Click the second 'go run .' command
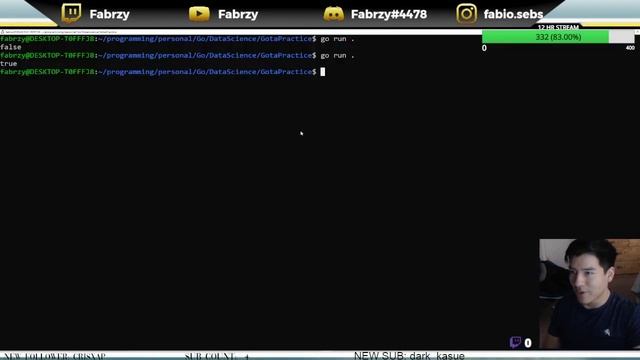 click(337, 55)
